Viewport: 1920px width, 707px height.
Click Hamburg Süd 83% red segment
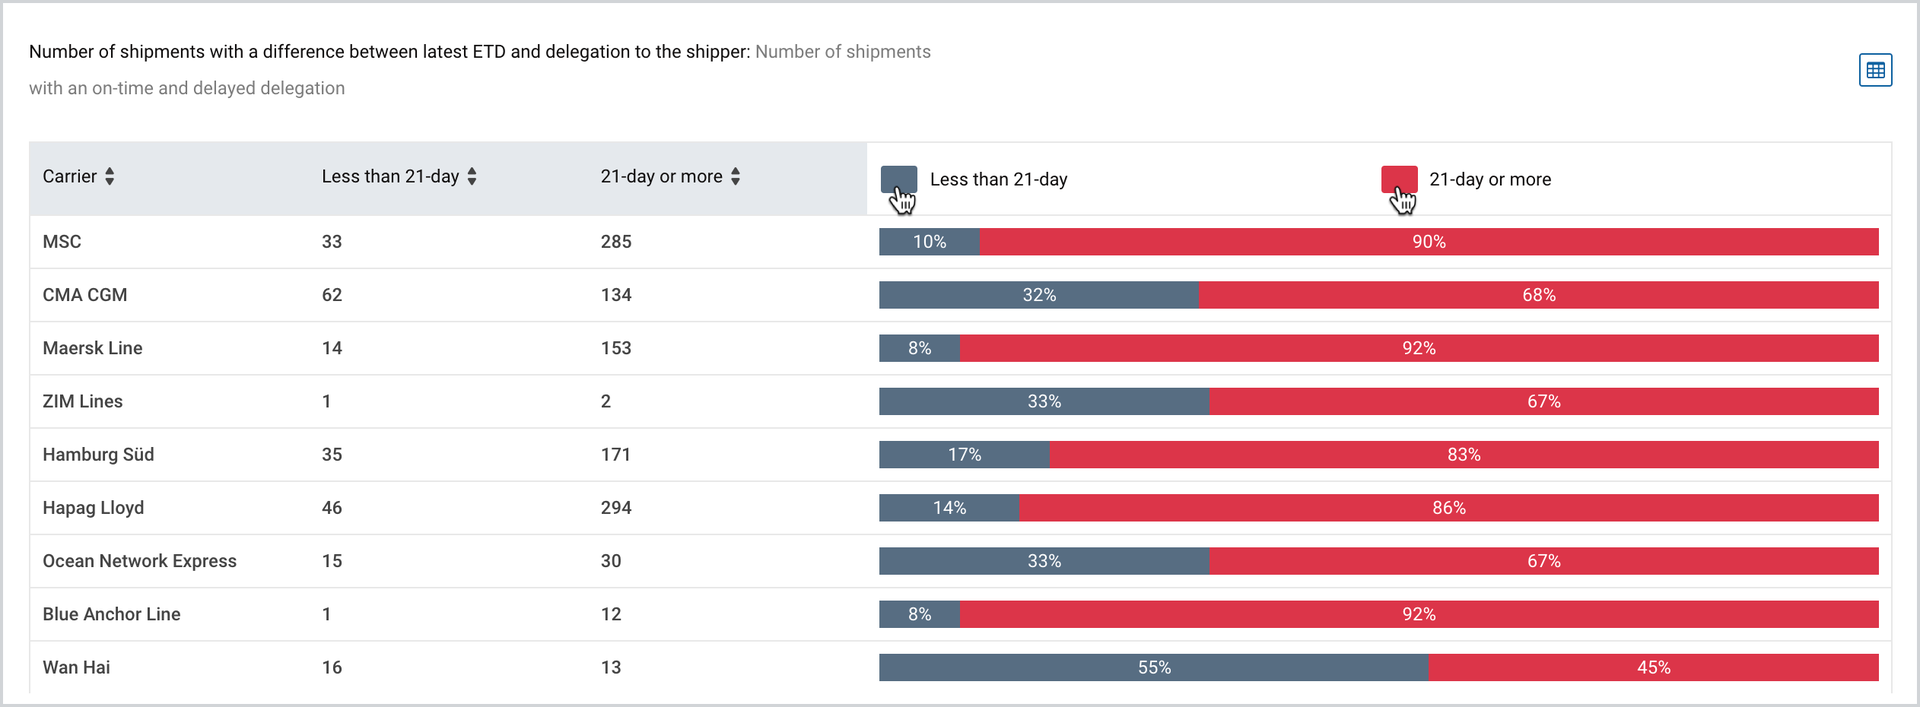point(1464,455)
